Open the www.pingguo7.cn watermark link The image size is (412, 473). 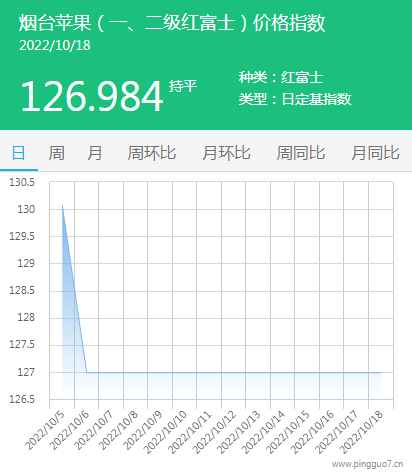coord(367,464)
